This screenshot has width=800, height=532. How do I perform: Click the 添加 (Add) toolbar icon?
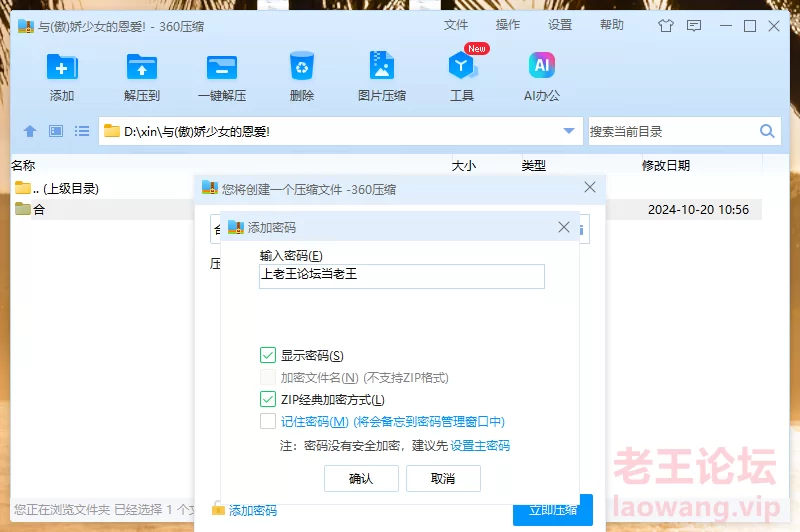click(x=62, y=67)
